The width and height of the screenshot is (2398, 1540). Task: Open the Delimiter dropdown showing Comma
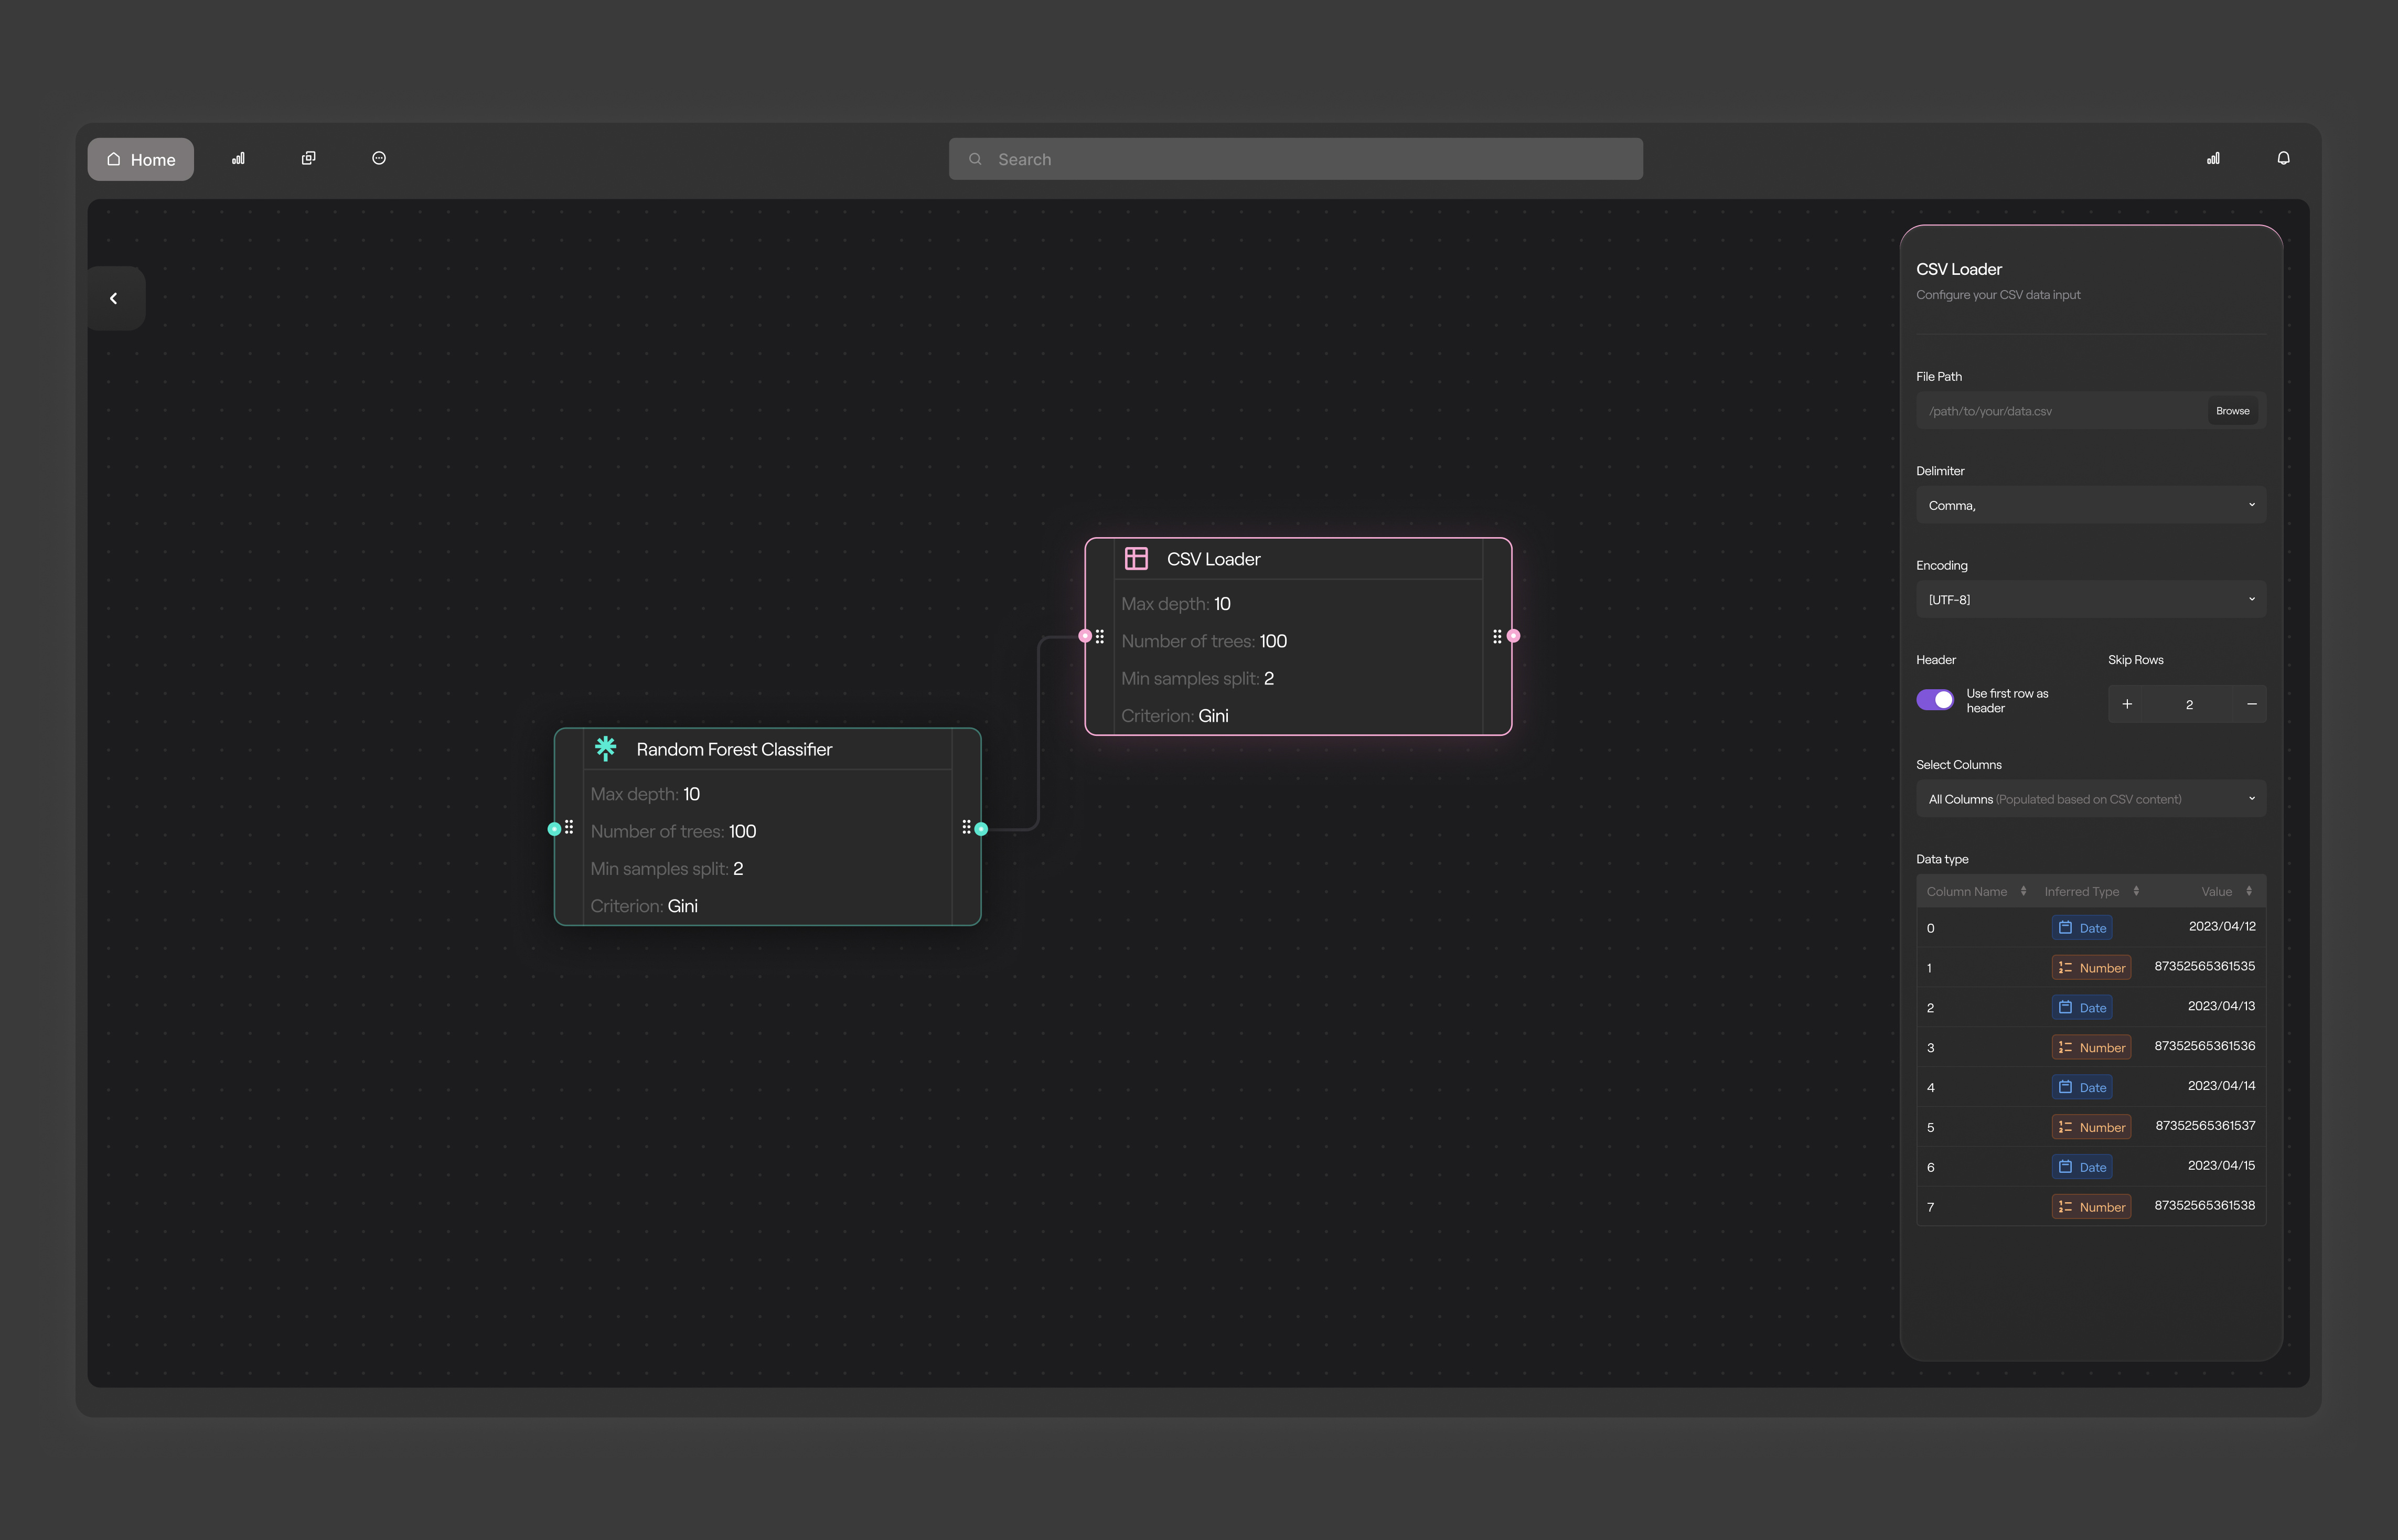(x=2090, y=504)
